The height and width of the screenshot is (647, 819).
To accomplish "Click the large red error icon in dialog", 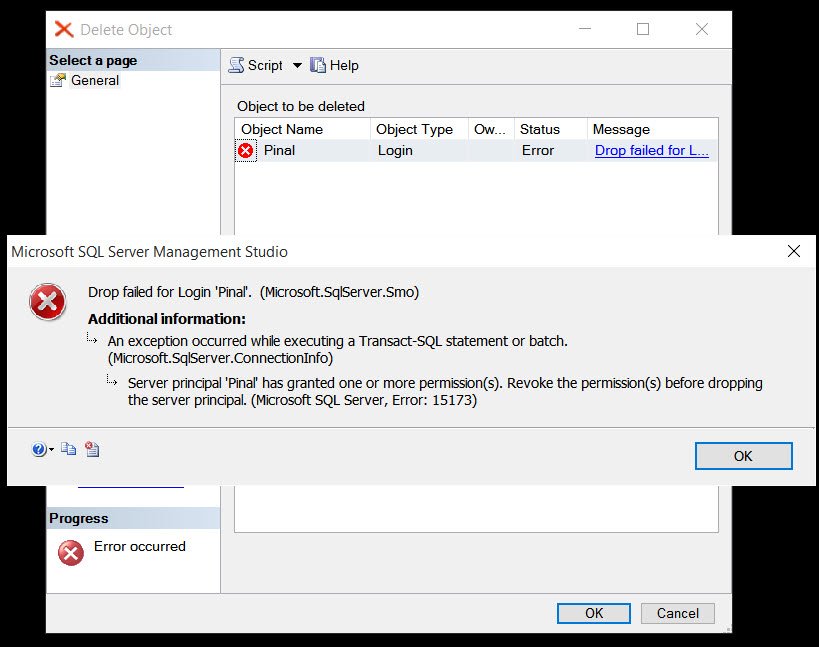I will click(x=48, y=301).
